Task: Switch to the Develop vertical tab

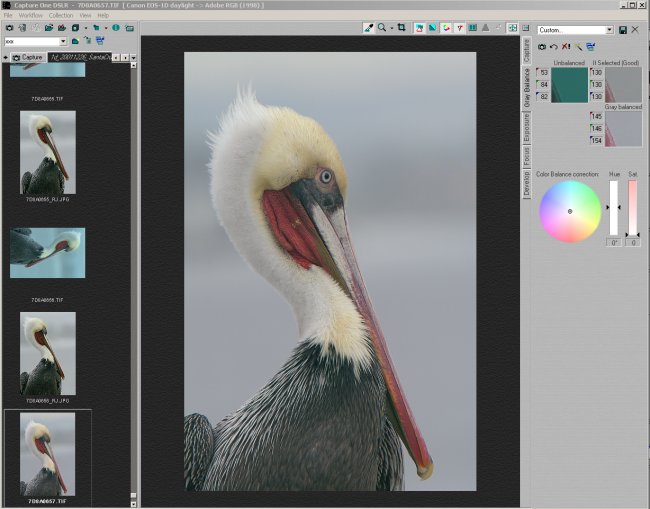Action: [x=527, y=184]
